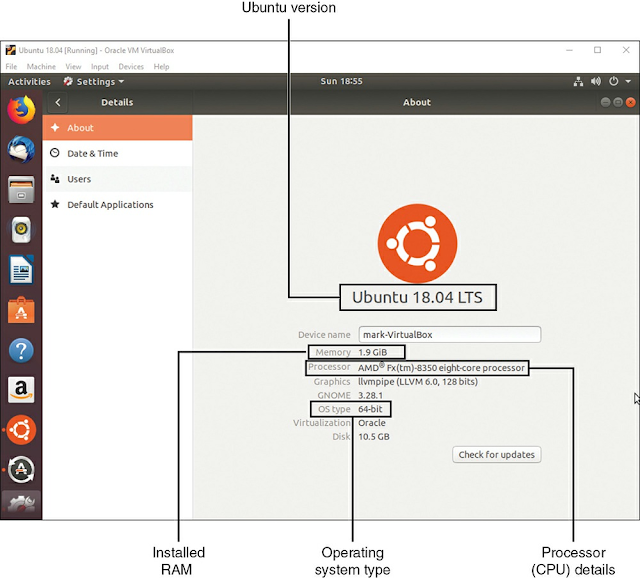Click the OS type value 64-bit
Image resolution: width=640 pixels, height=578 pixels.
(370, 409)
